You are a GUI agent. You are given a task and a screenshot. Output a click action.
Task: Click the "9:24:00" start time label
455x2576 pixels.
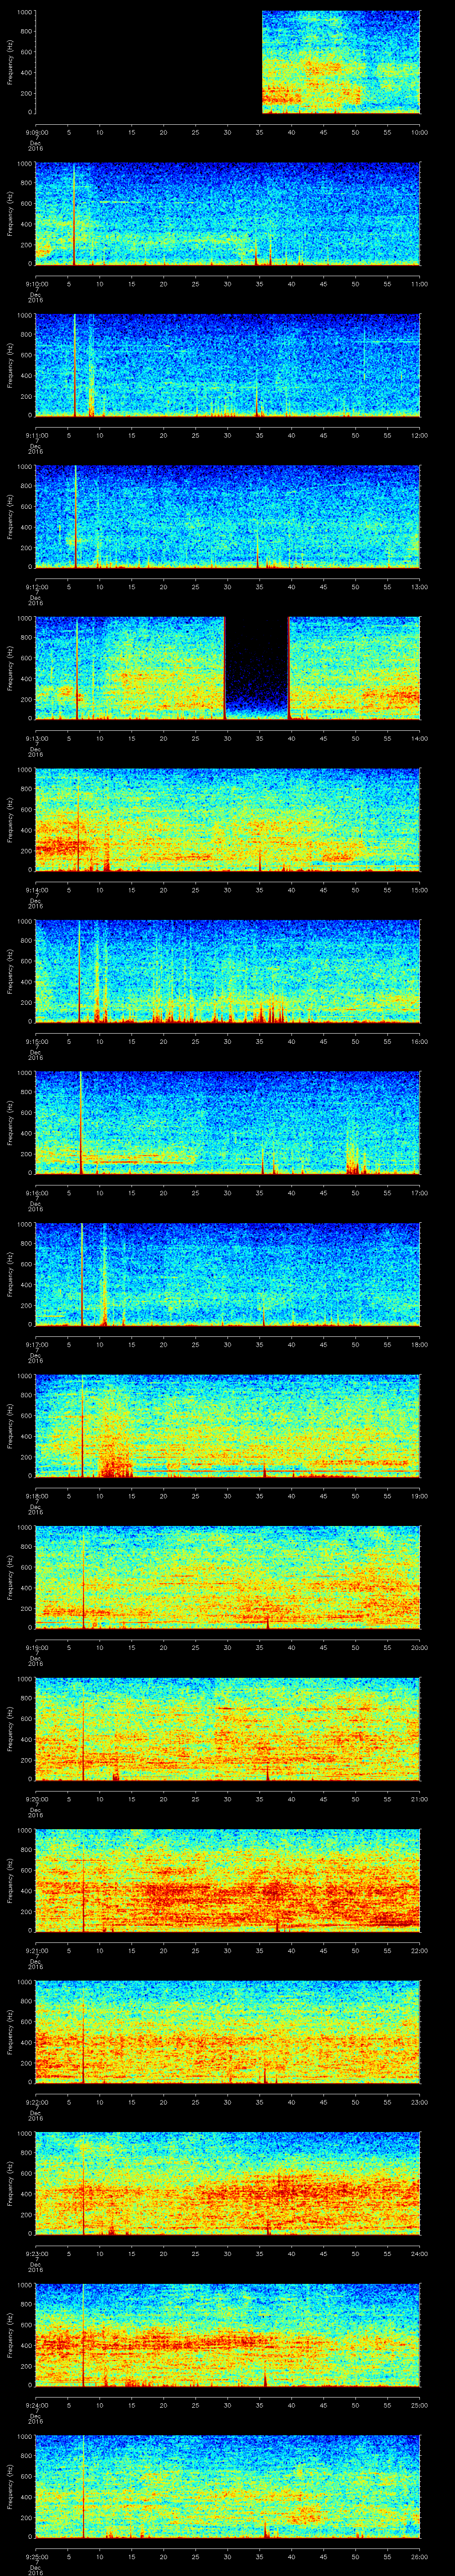coord(36,2405)
